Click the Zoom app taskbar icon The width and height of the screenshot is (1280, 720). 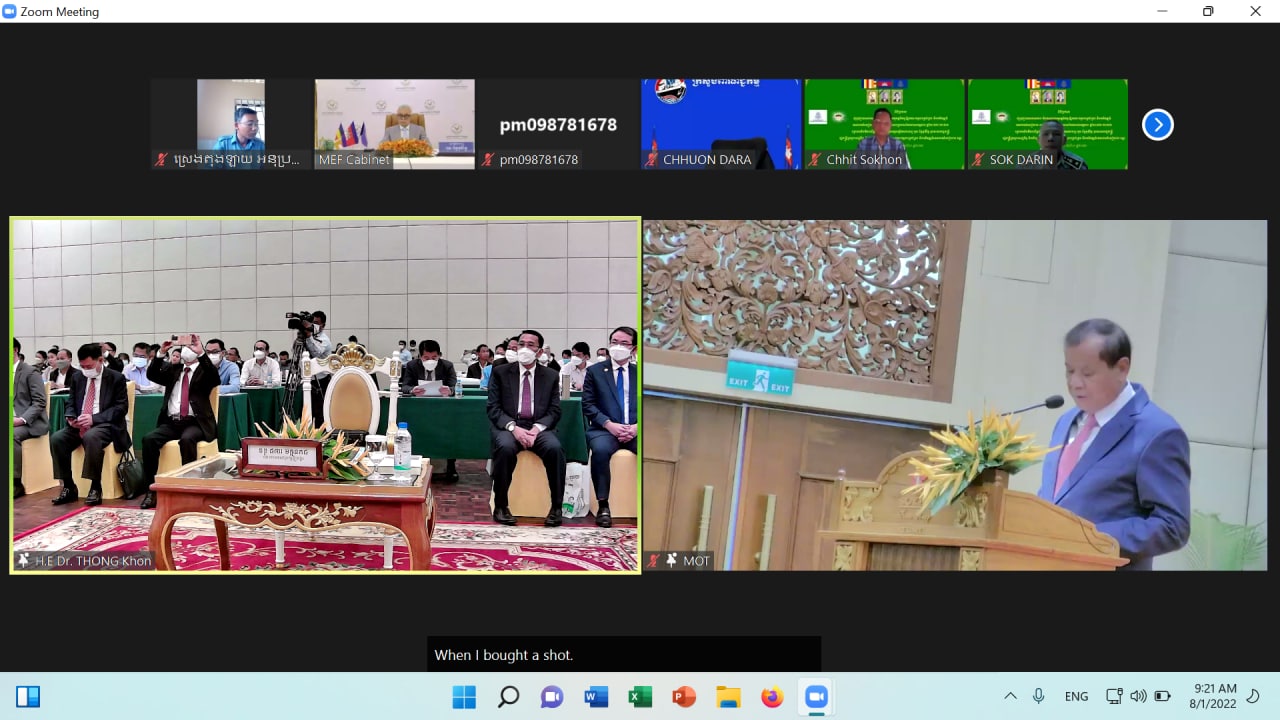tap(816, 696)
